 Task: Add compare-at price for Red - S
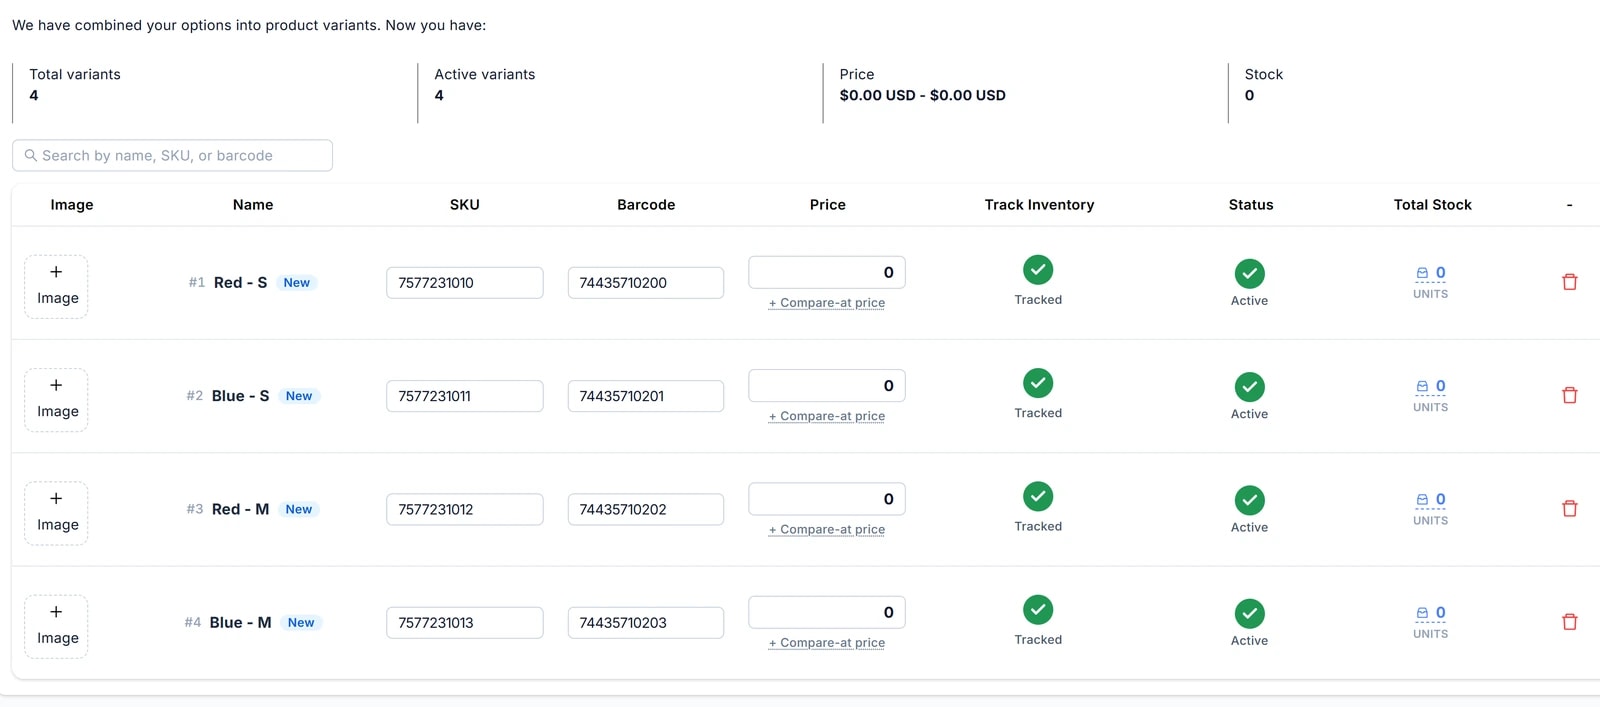827,303
